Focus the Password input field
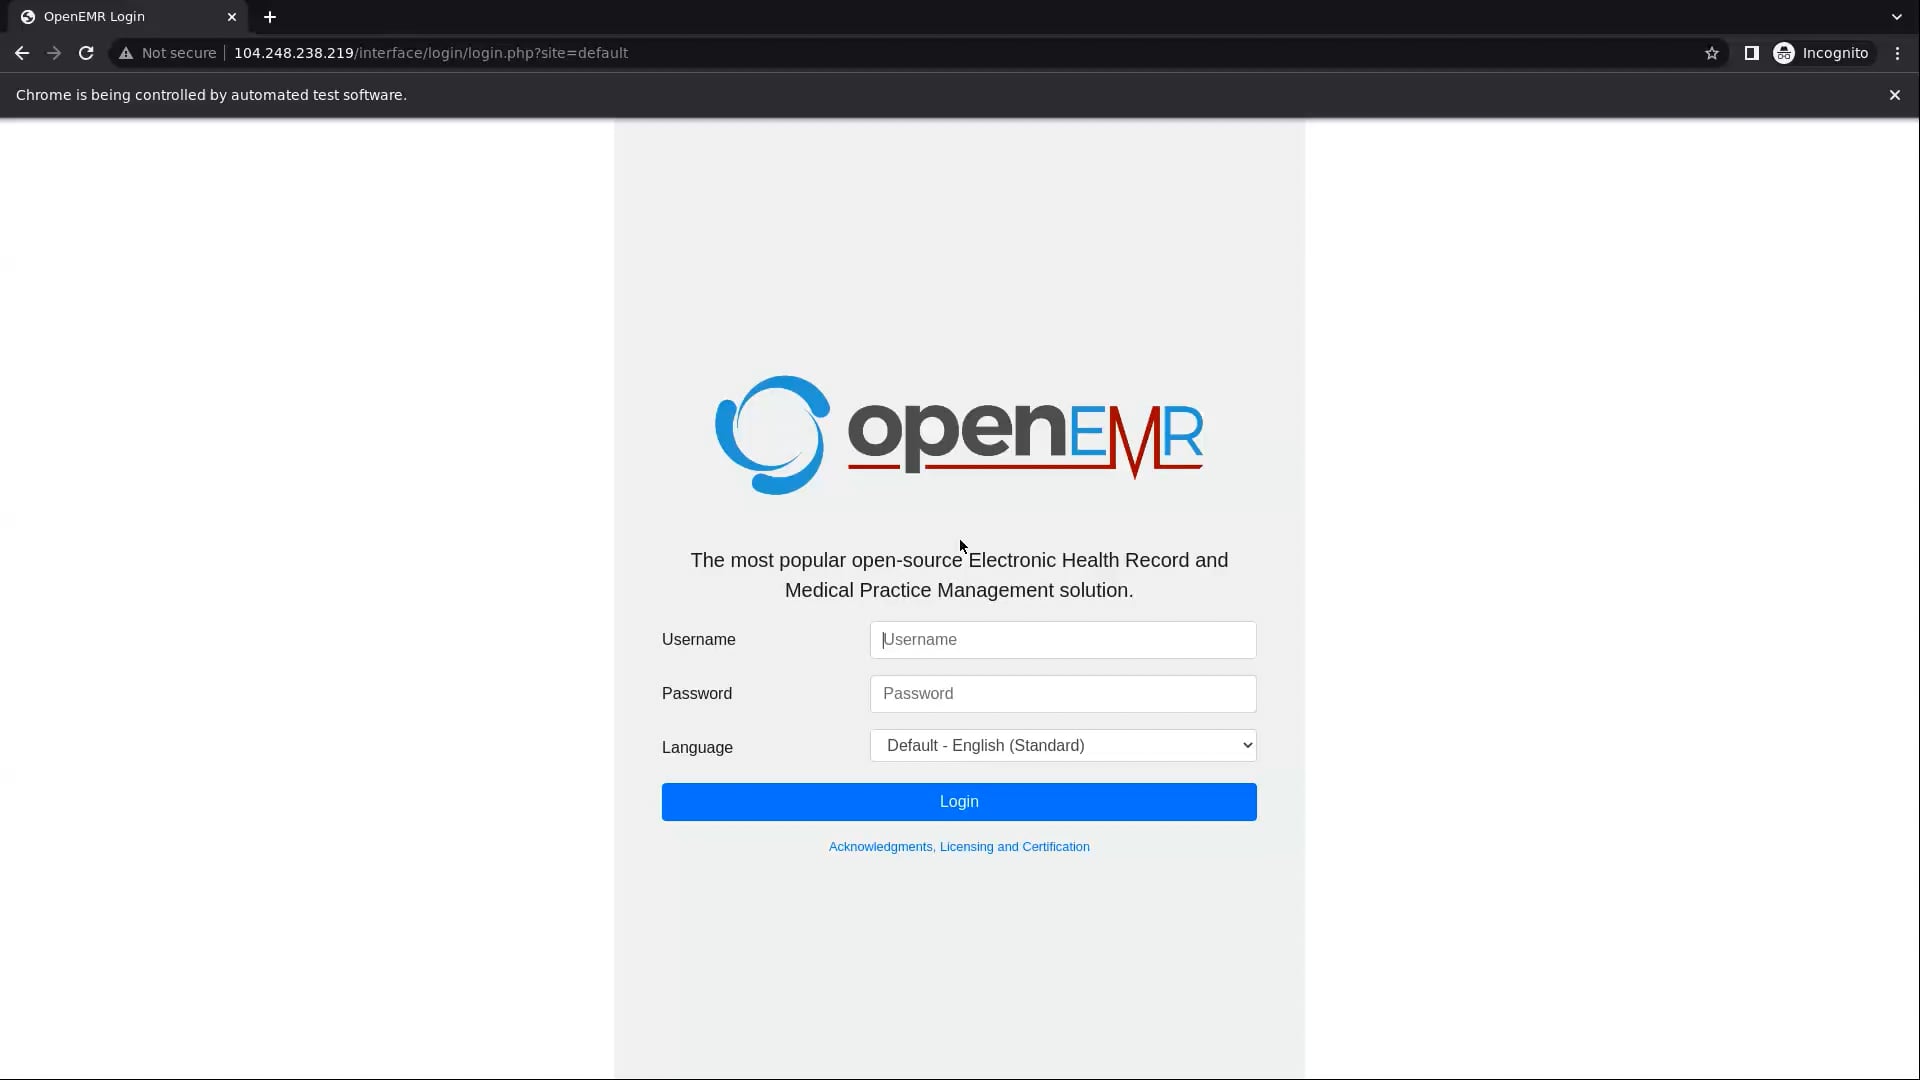Screen dimensions: 1920x1080 [1063, 694]
